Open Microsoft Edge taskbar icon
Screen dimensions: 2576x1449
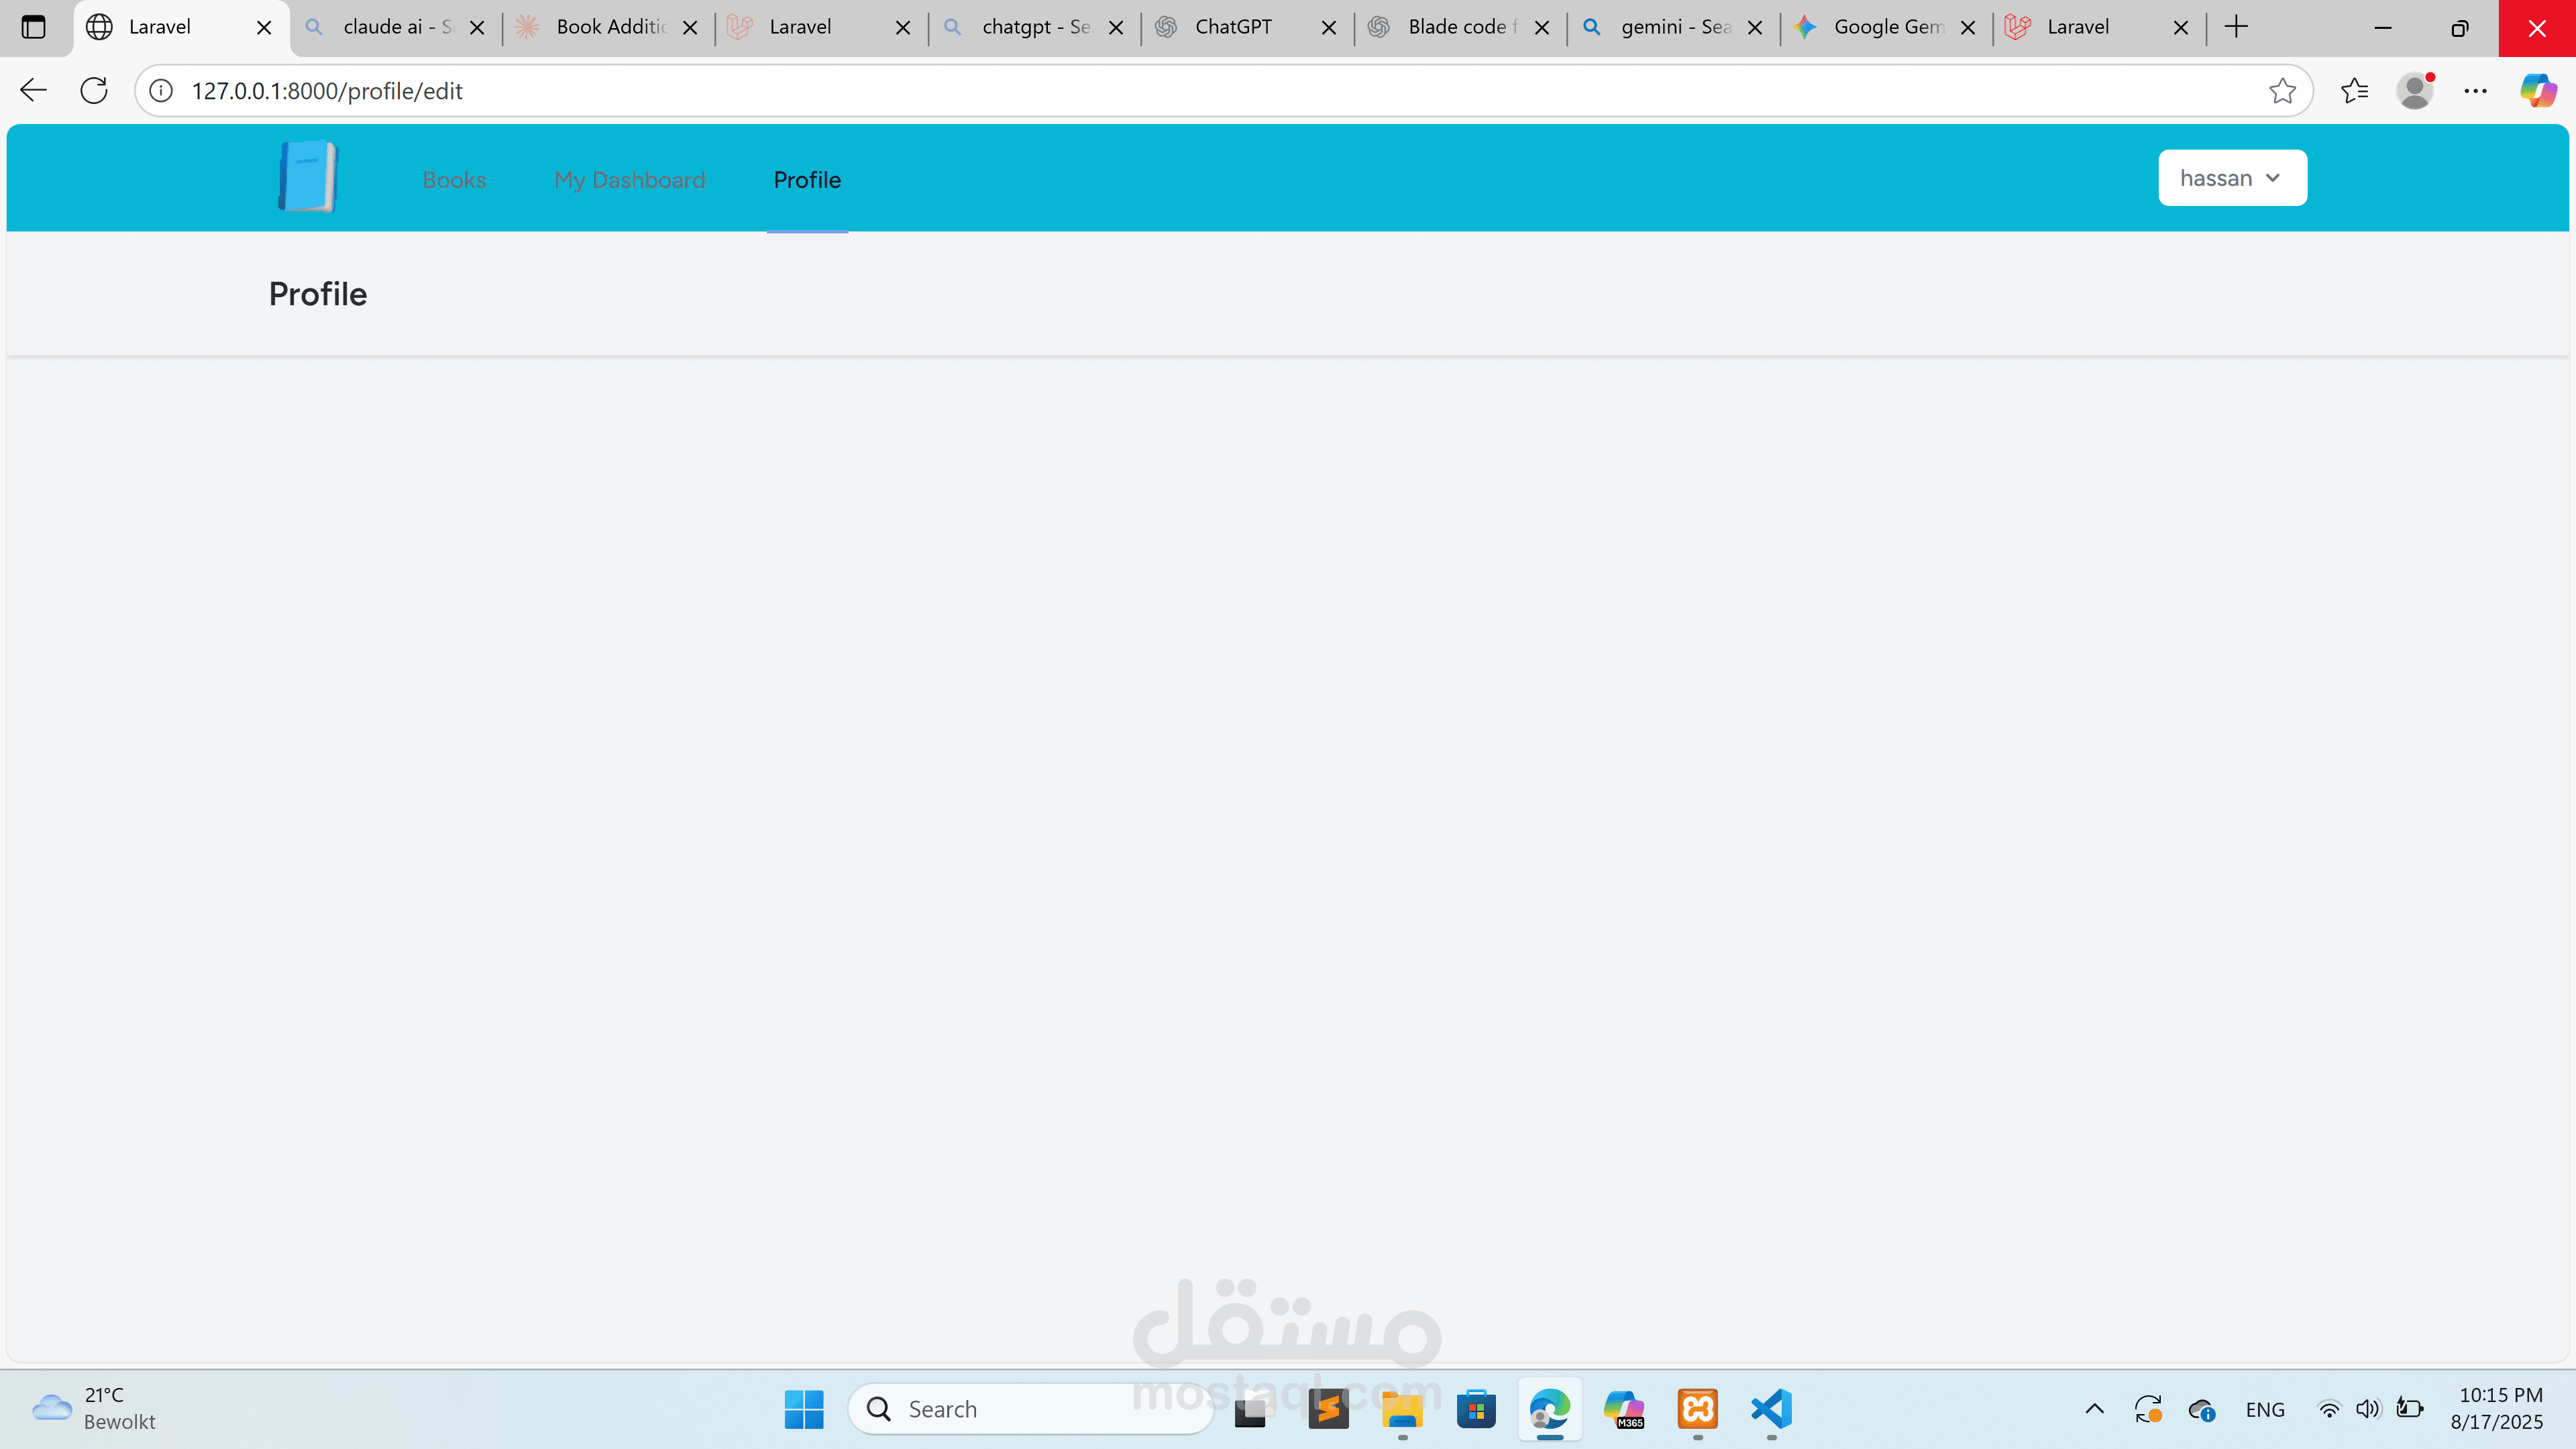[x=1550, y=1409]
